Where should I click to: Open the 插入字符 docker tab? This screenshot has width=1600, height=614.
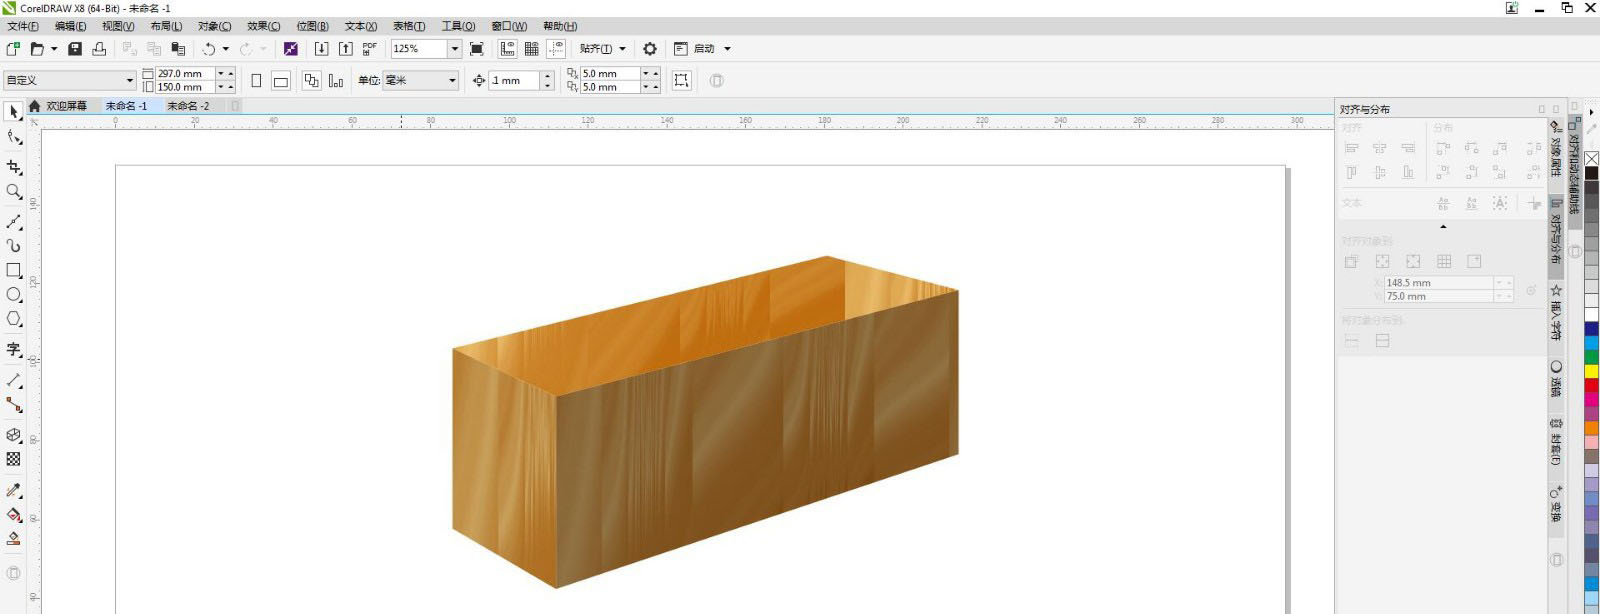coord(1556,312)
